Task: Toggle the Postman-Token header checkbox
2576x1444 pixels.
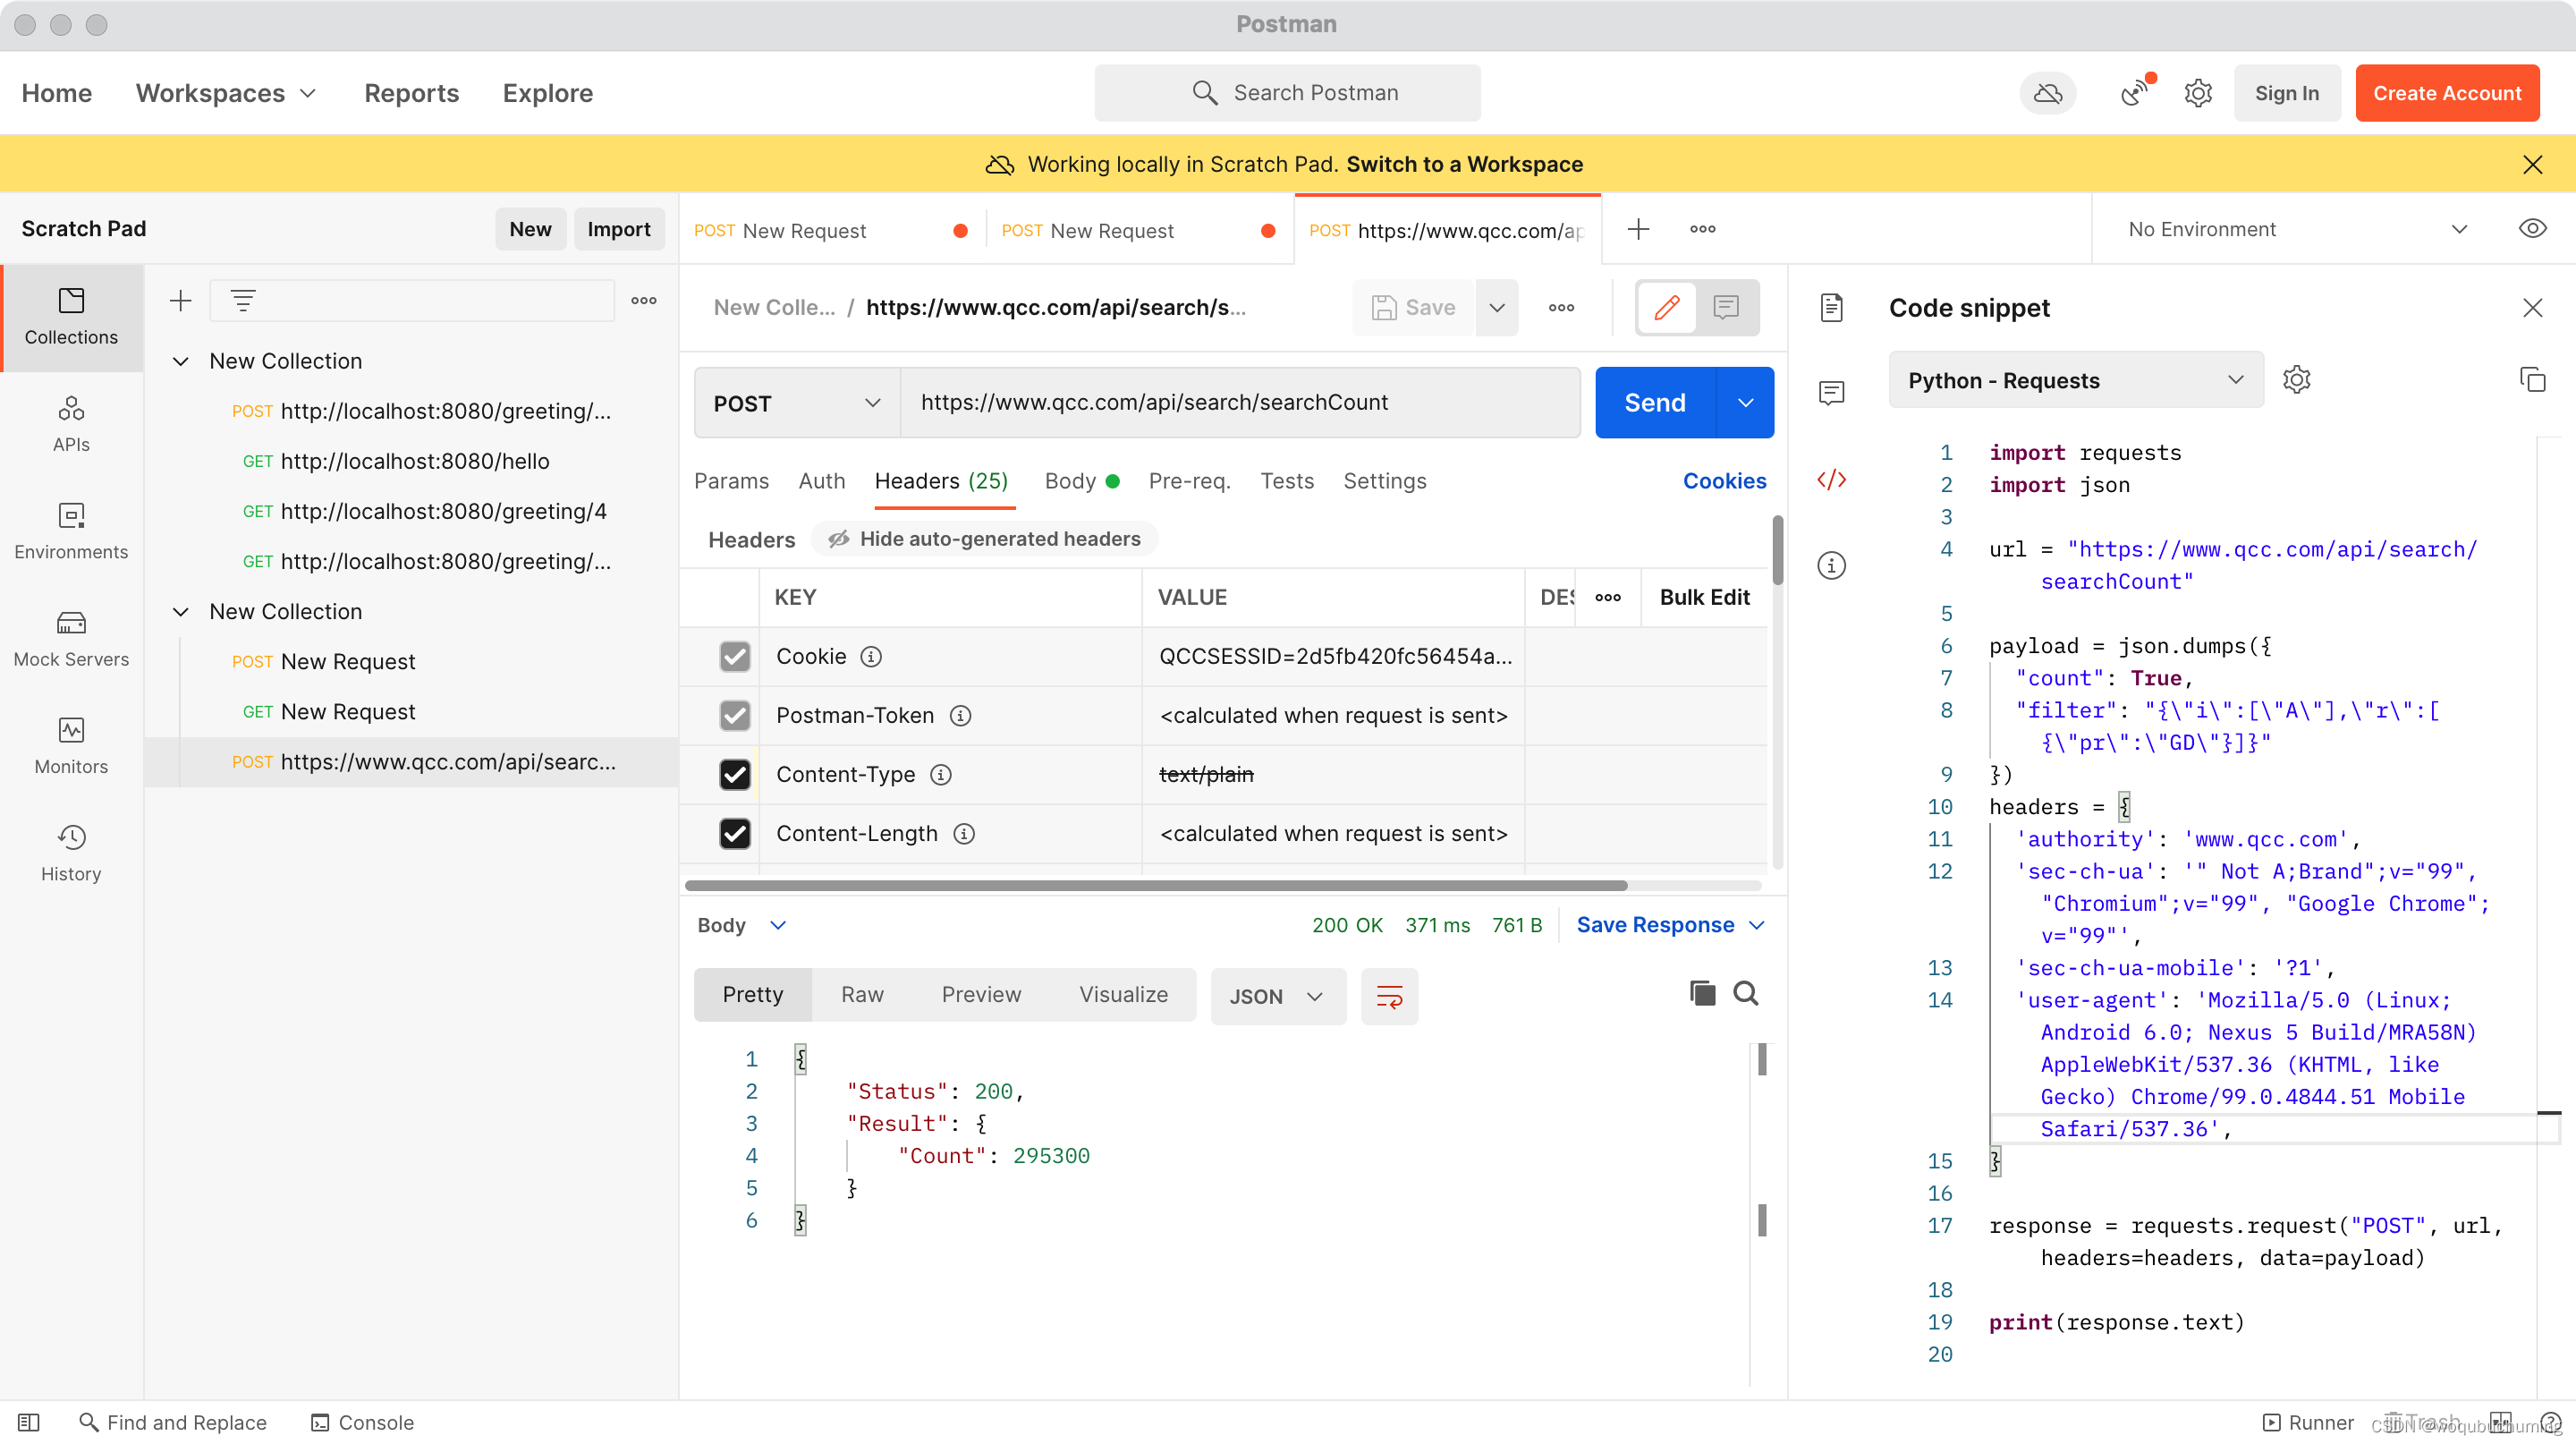Action: [x=735, y=715]
